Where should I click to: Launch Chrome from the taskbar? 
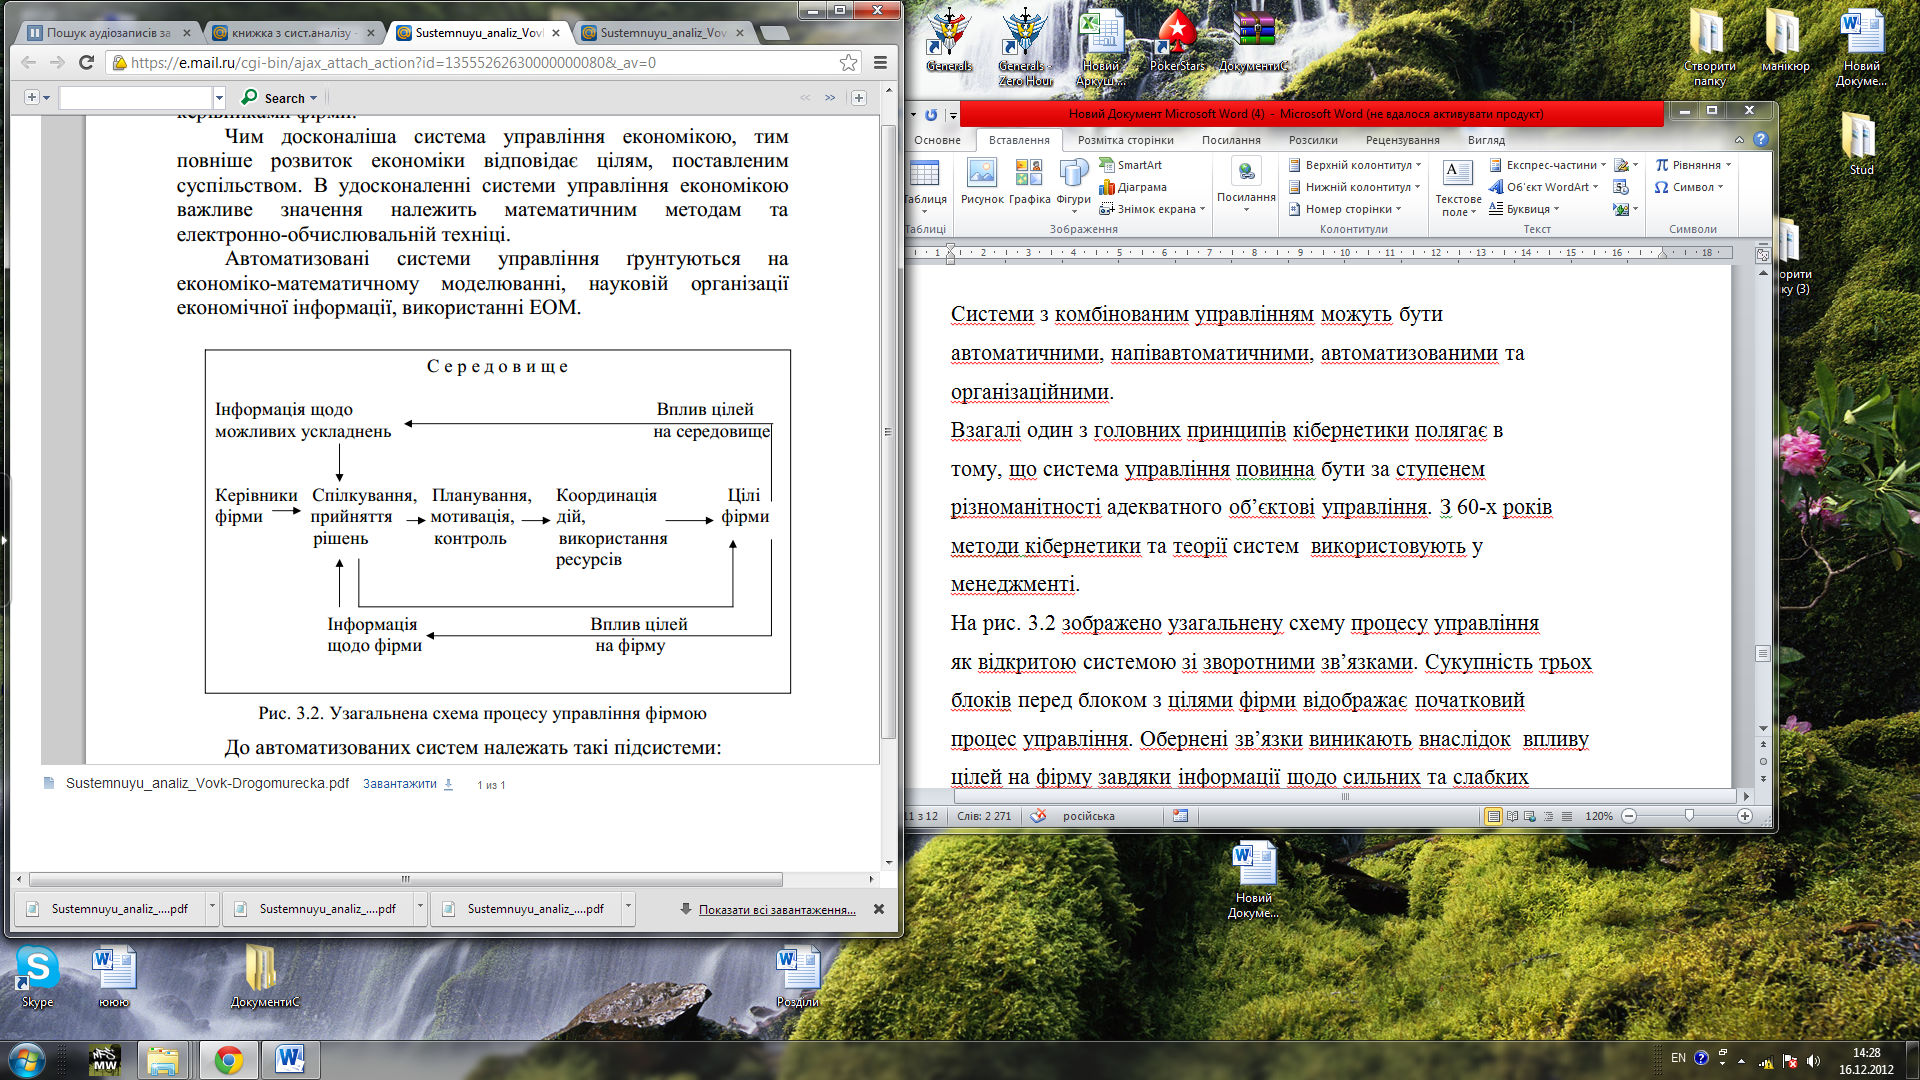[229, 1060]
